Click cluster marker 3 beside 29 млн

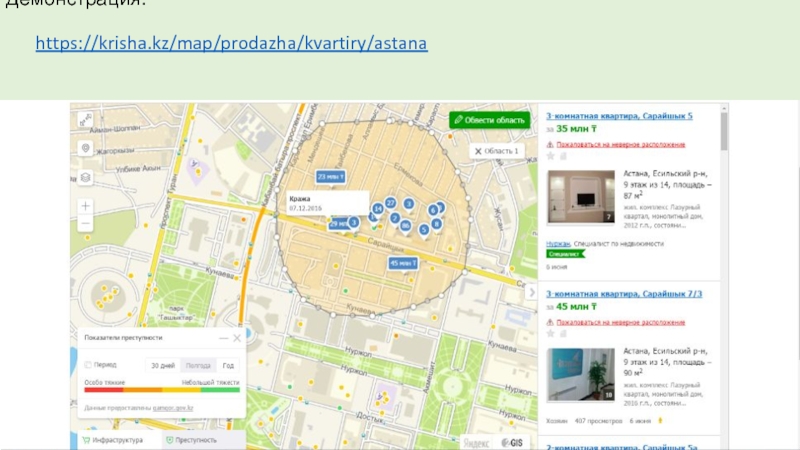pos(354,222)
